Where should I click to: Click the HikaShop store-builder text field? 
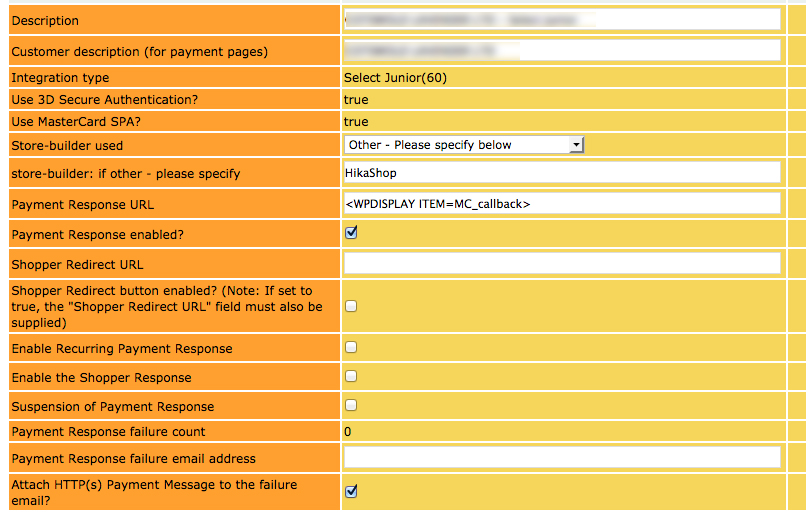click(x=561, y=173)
